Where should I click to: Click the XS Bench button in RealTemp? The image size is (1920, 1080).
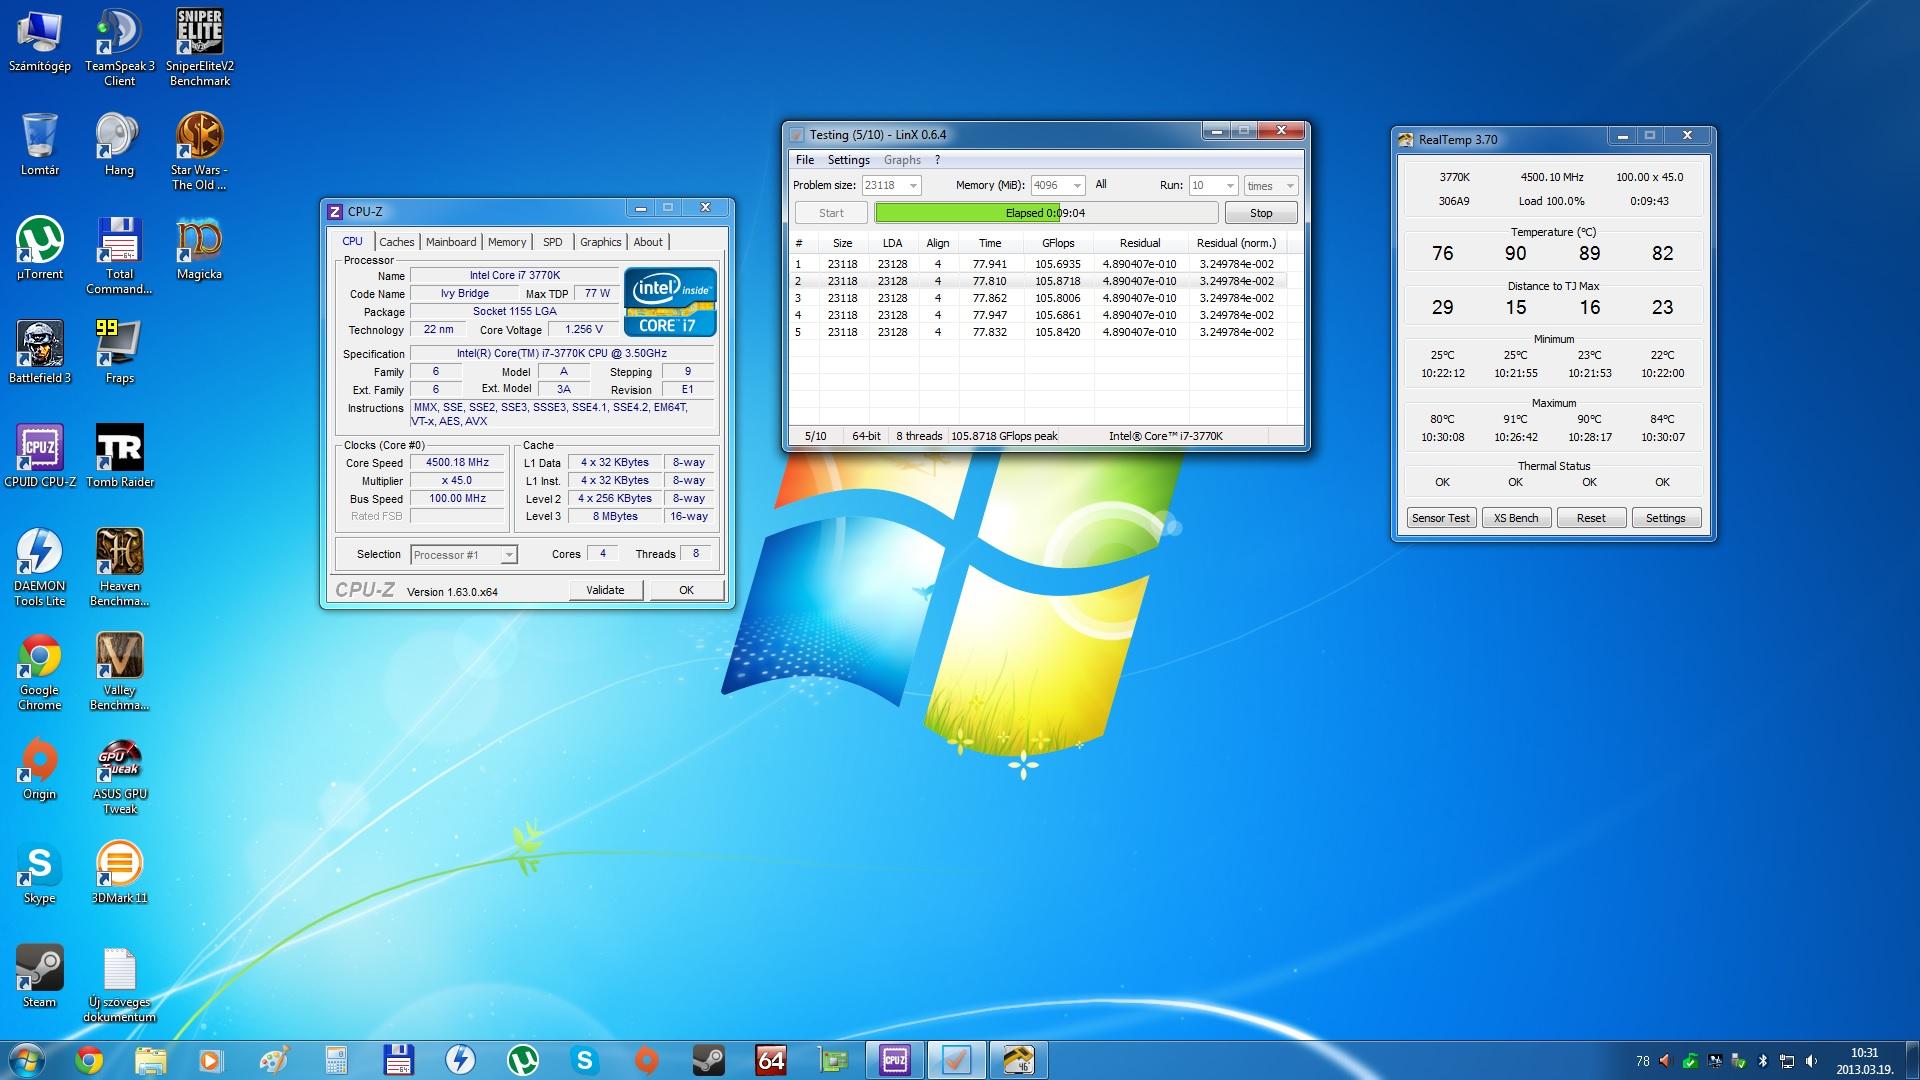pos(1516,518)
